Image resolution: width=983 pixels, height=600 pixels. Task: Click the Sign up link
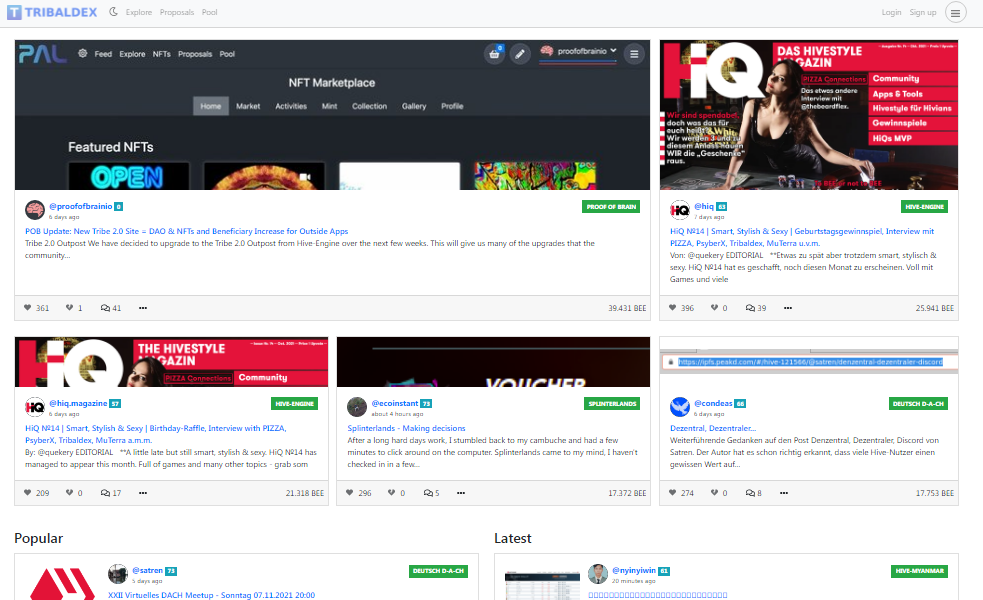coord(923,12)
